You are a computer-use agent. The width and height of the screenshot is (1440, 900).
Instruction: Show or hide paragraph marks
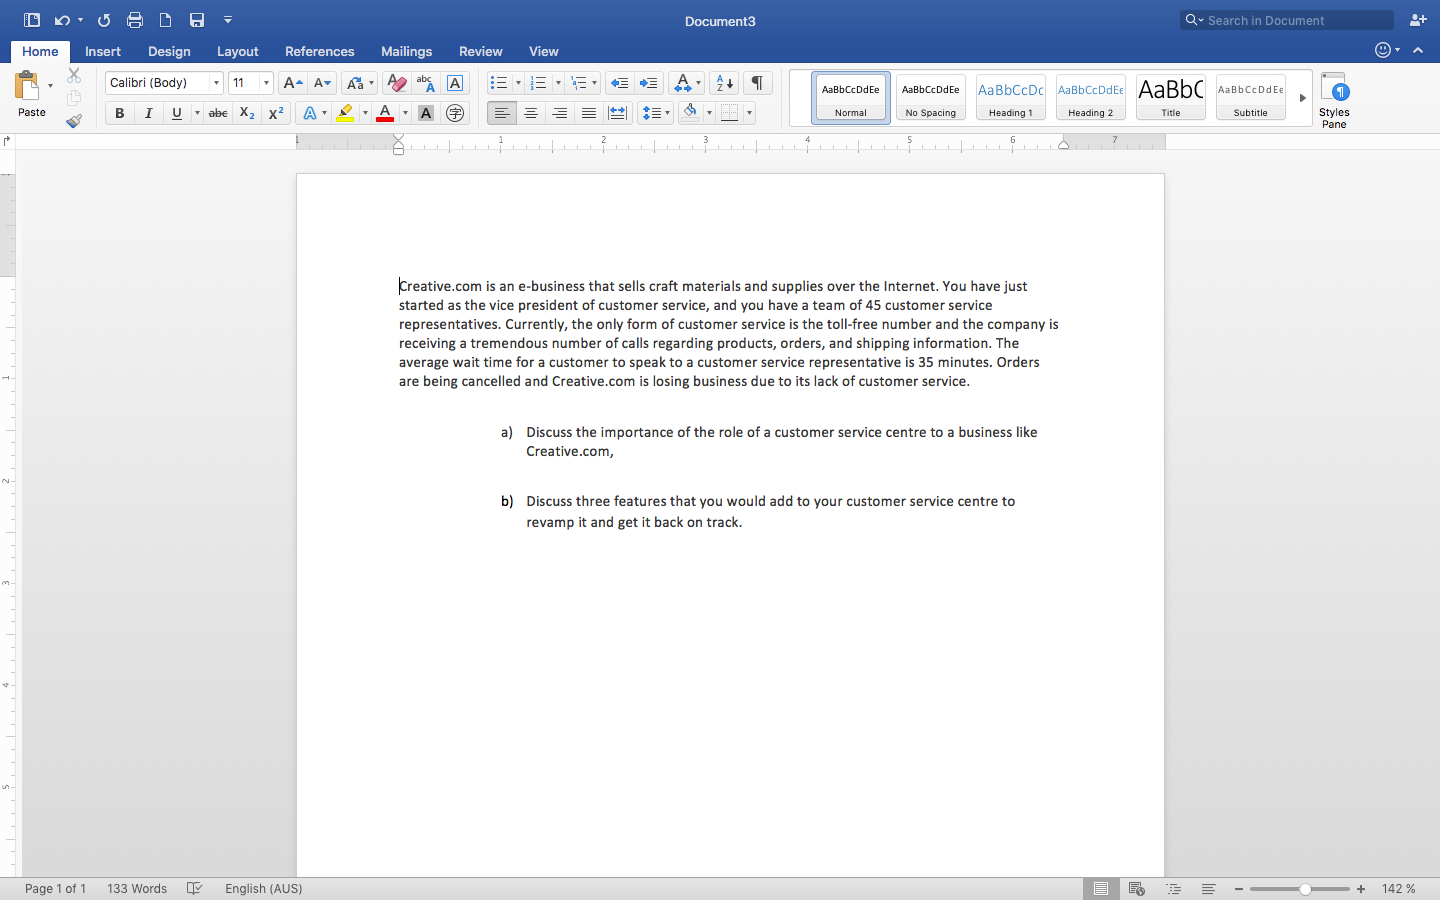758,83
